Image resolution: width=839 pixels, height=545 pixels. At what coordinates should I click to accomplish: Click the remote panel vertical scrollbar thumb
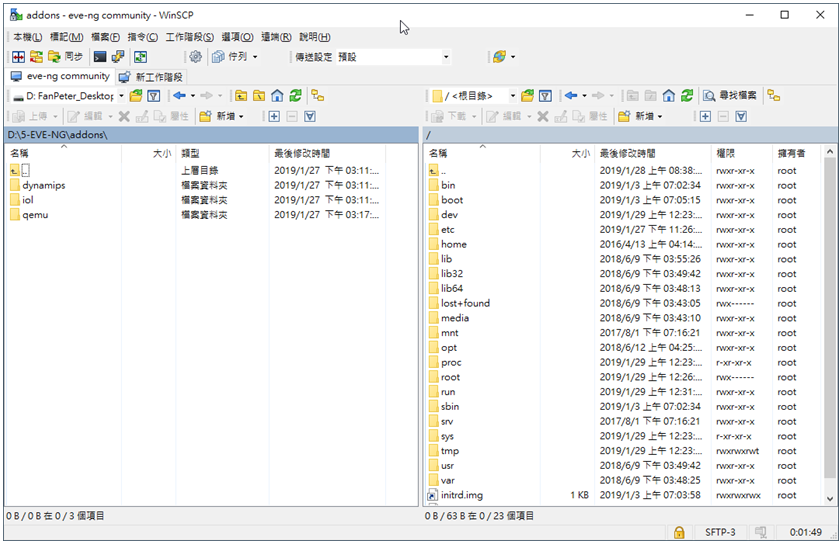coord(829,318)
